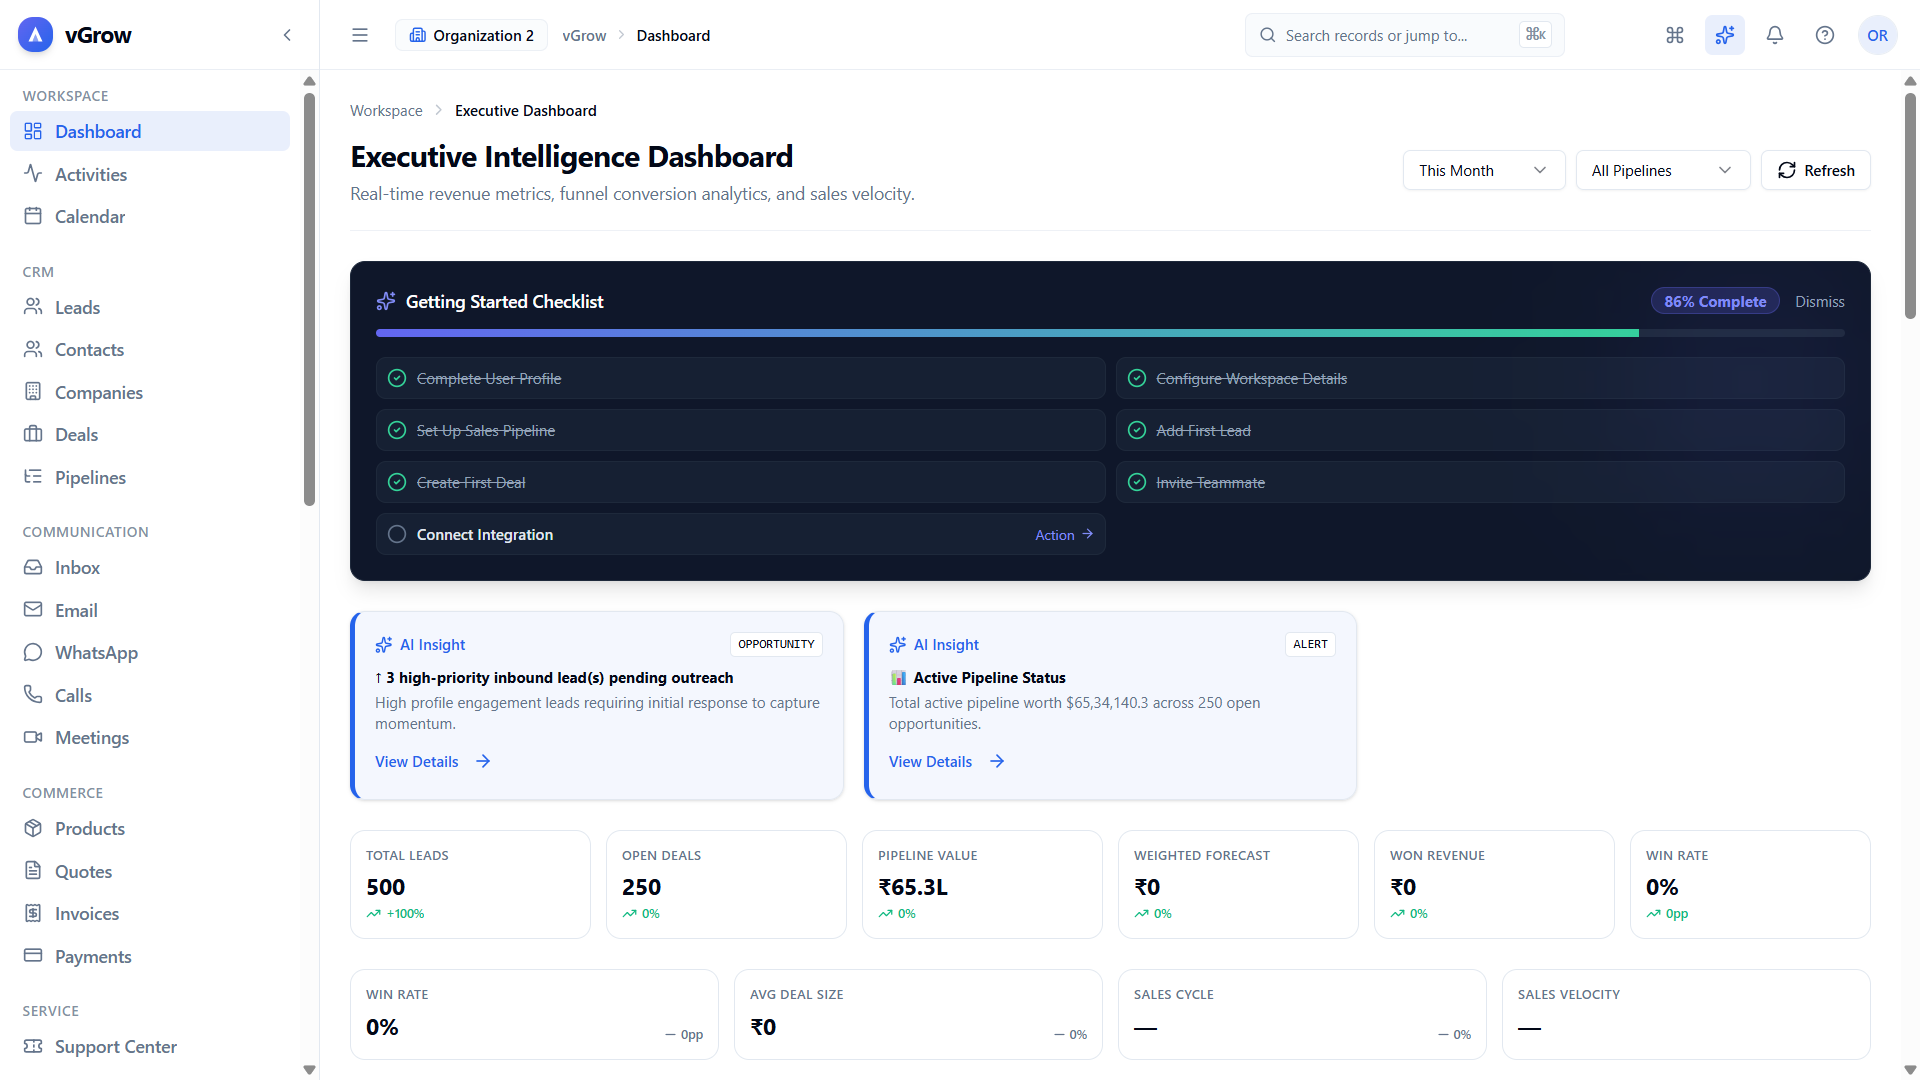The width and height of the screenshot is (1920, 1080).
Task: View Details of the inbound leads insight
Action: (433, 761)
